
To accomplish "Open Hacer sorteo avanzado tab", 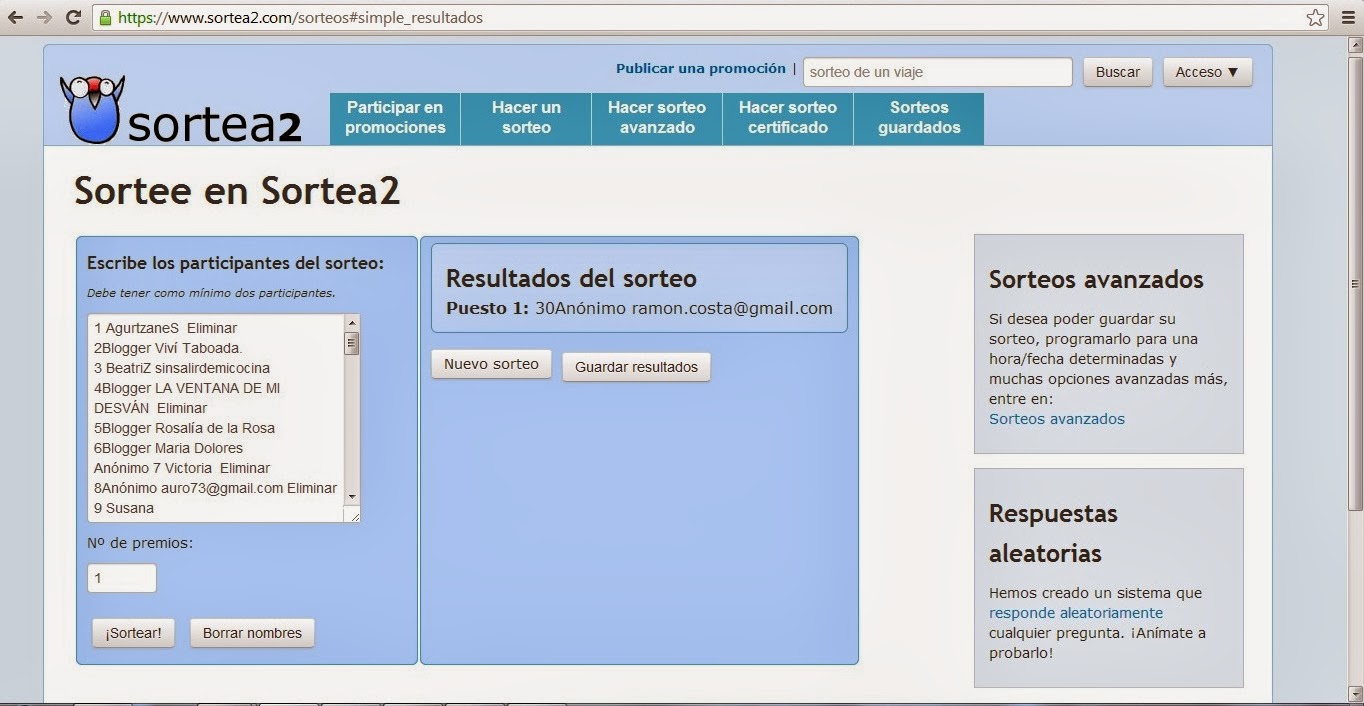I will pyautogui.click(x=657, y=118).
